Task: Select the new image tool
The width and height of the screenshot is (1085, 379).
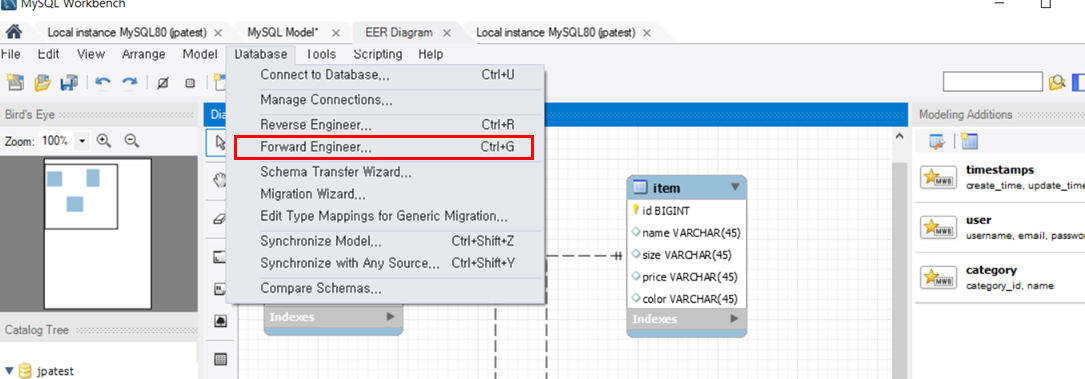Action: tap(220, 322)
